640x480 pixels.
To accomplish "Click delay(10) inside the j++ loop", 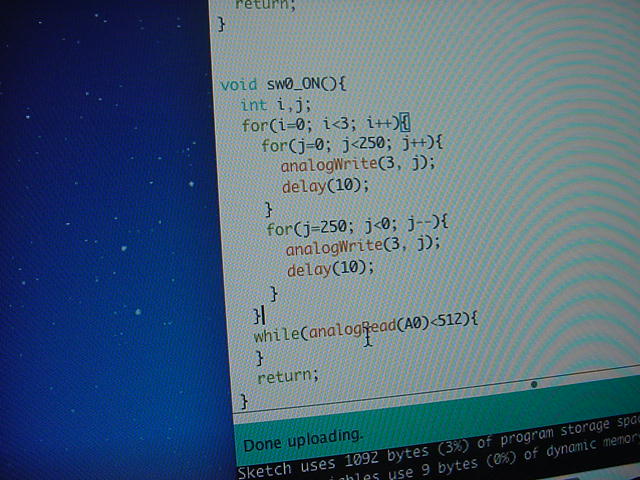I will click(325, 186).
